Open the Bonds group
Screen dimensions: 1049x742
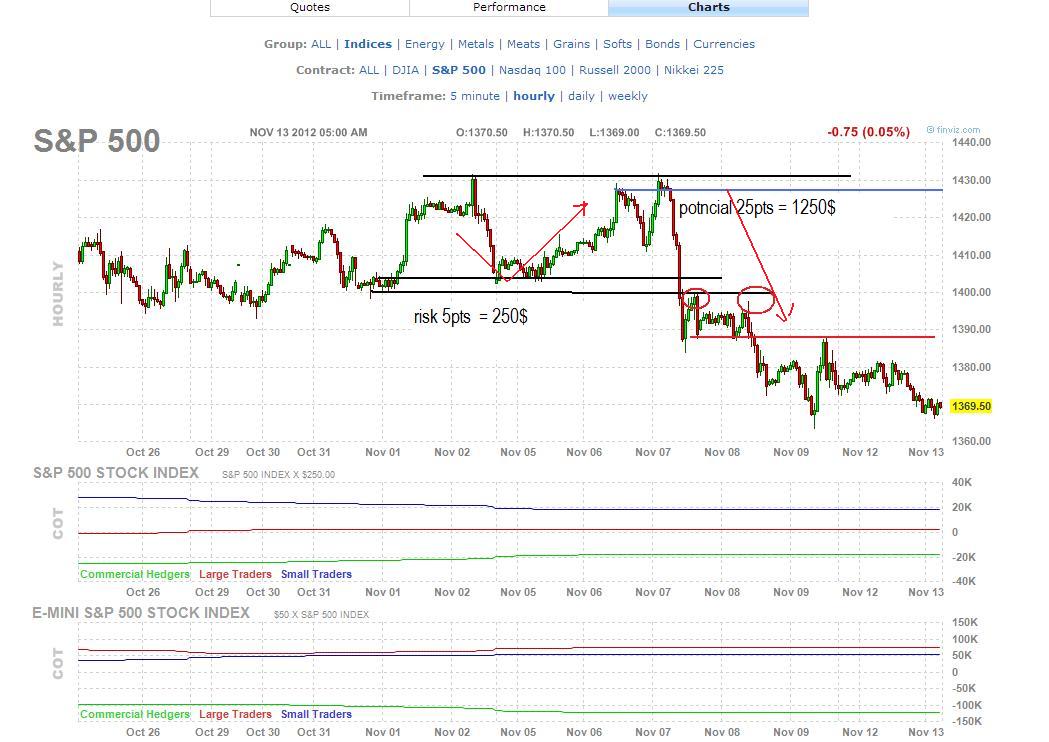tap(662, 44)
